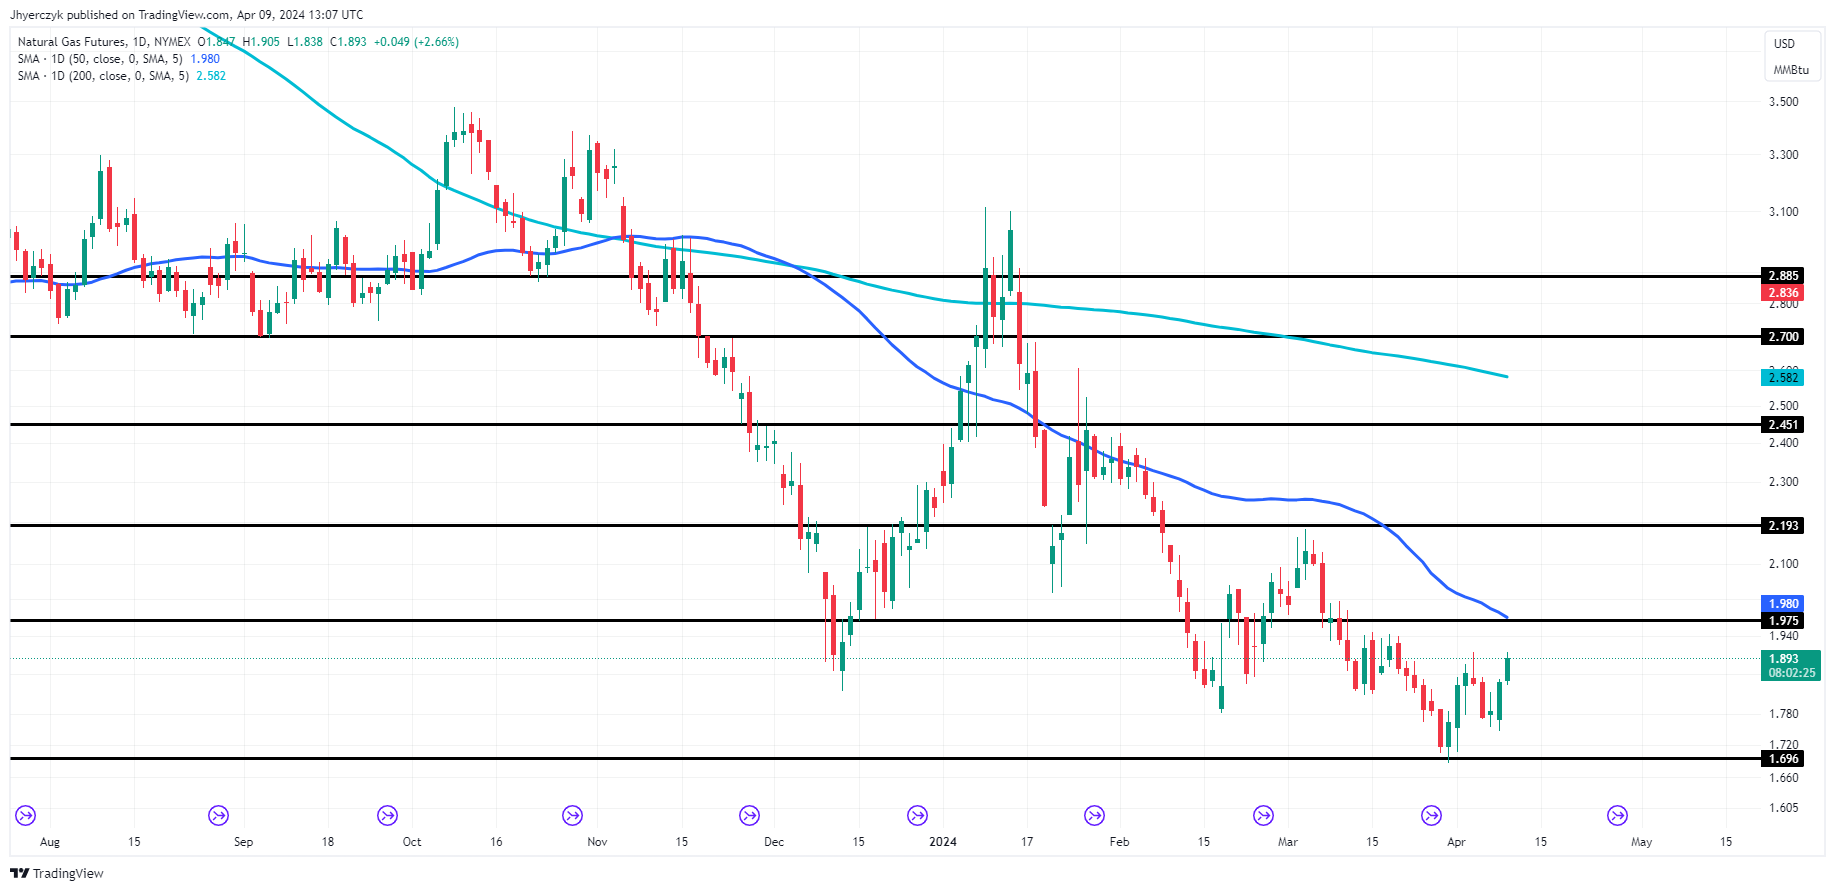
Task: Click the contract roll icon before Dec
Action: (749, 816)
